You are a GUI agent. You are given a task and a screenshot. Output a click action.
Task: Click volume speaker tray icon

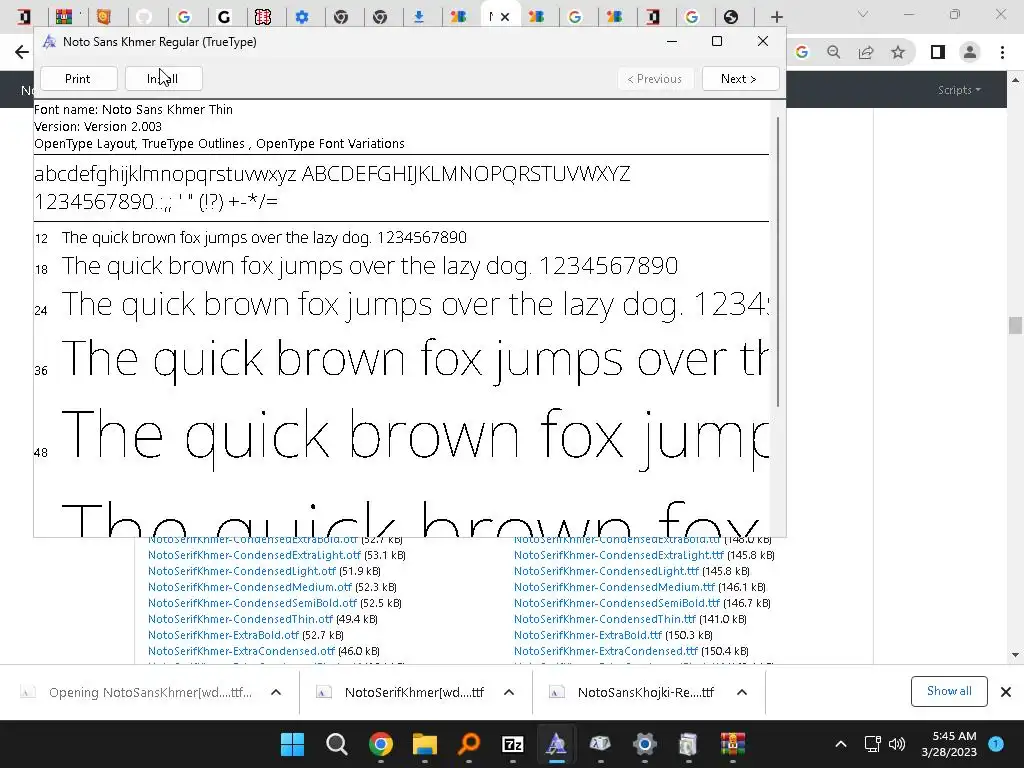pyautogui.click(x=897, y=744)
